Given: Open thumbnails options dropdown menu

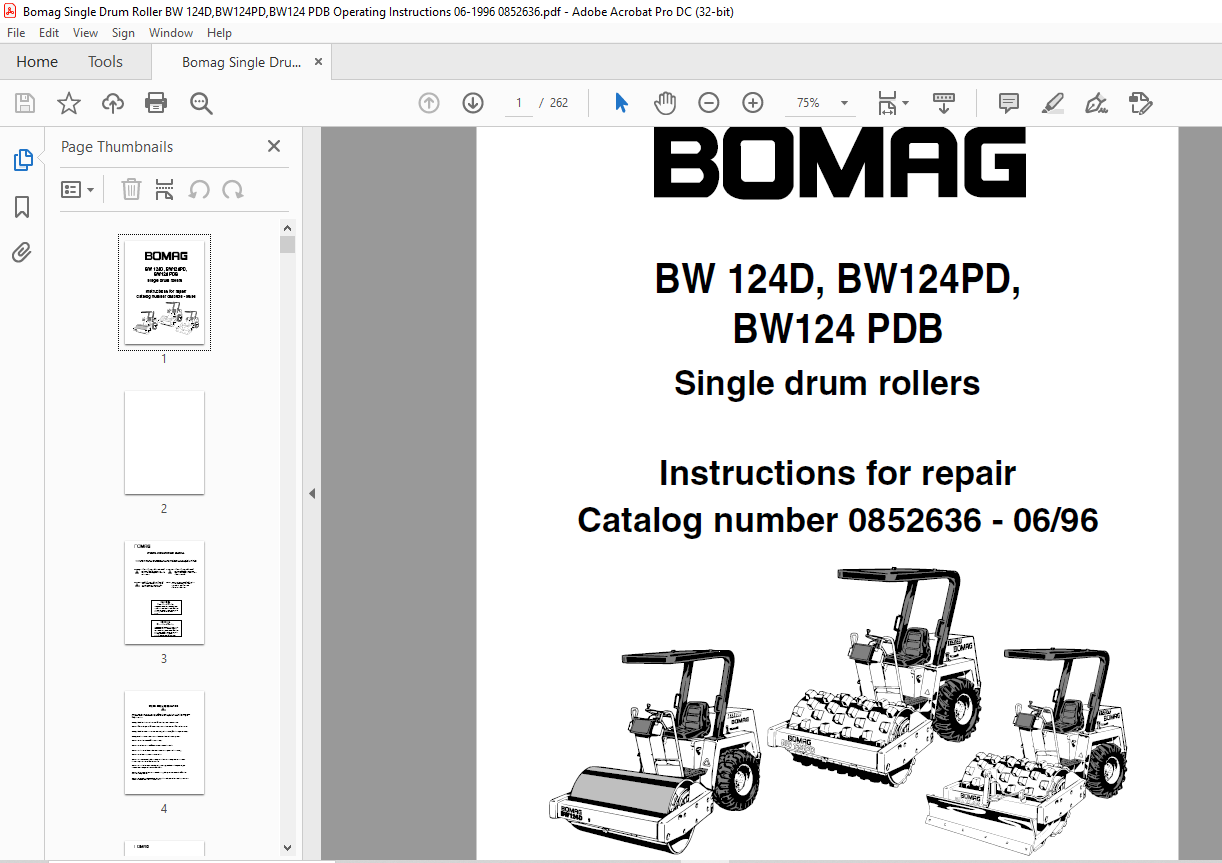Looking at the screenshot, I should pyautogui.click(x=77, y=189).
